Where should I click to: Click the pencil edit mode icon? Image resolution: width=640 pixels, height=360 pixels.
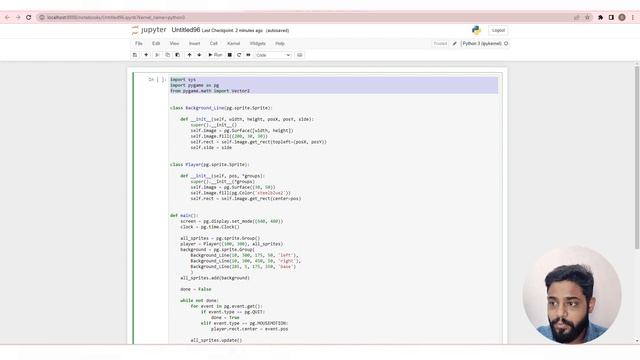click(455, 43)
